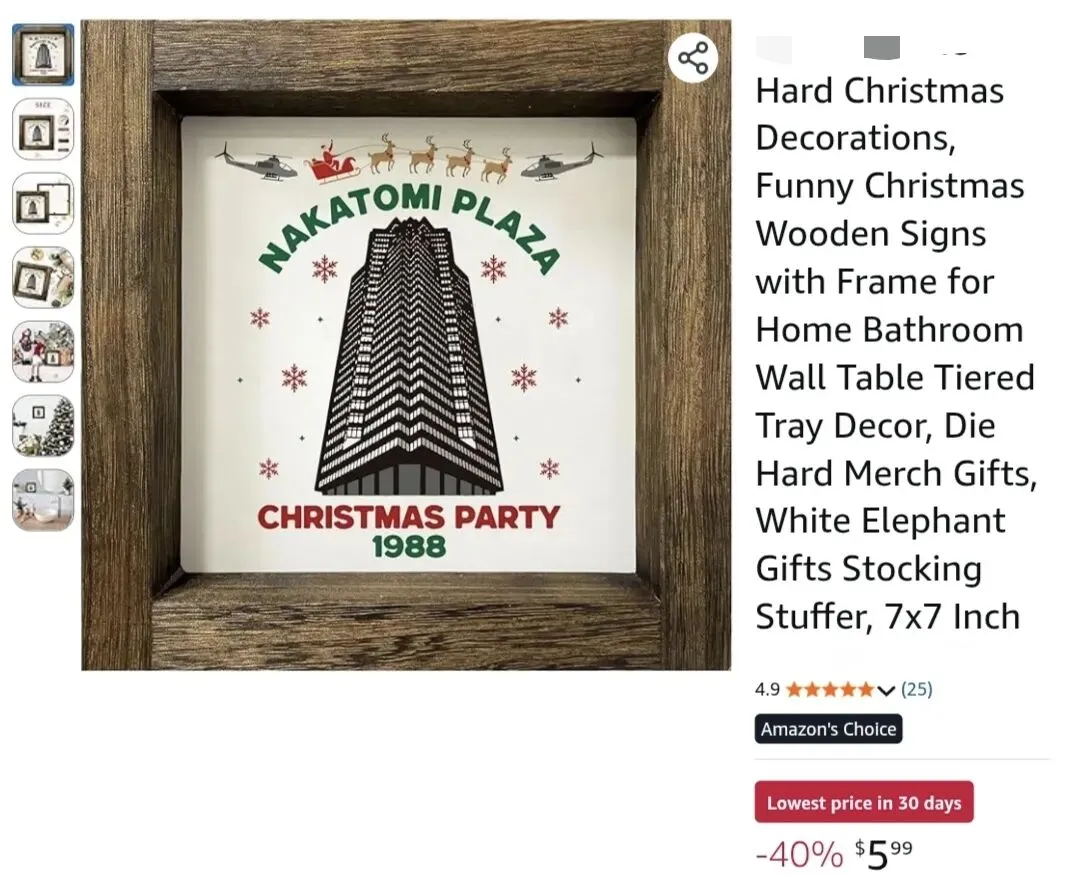1080x876 pixels.
Task: Click the share icon on product image
Action: tap(692, 58)
